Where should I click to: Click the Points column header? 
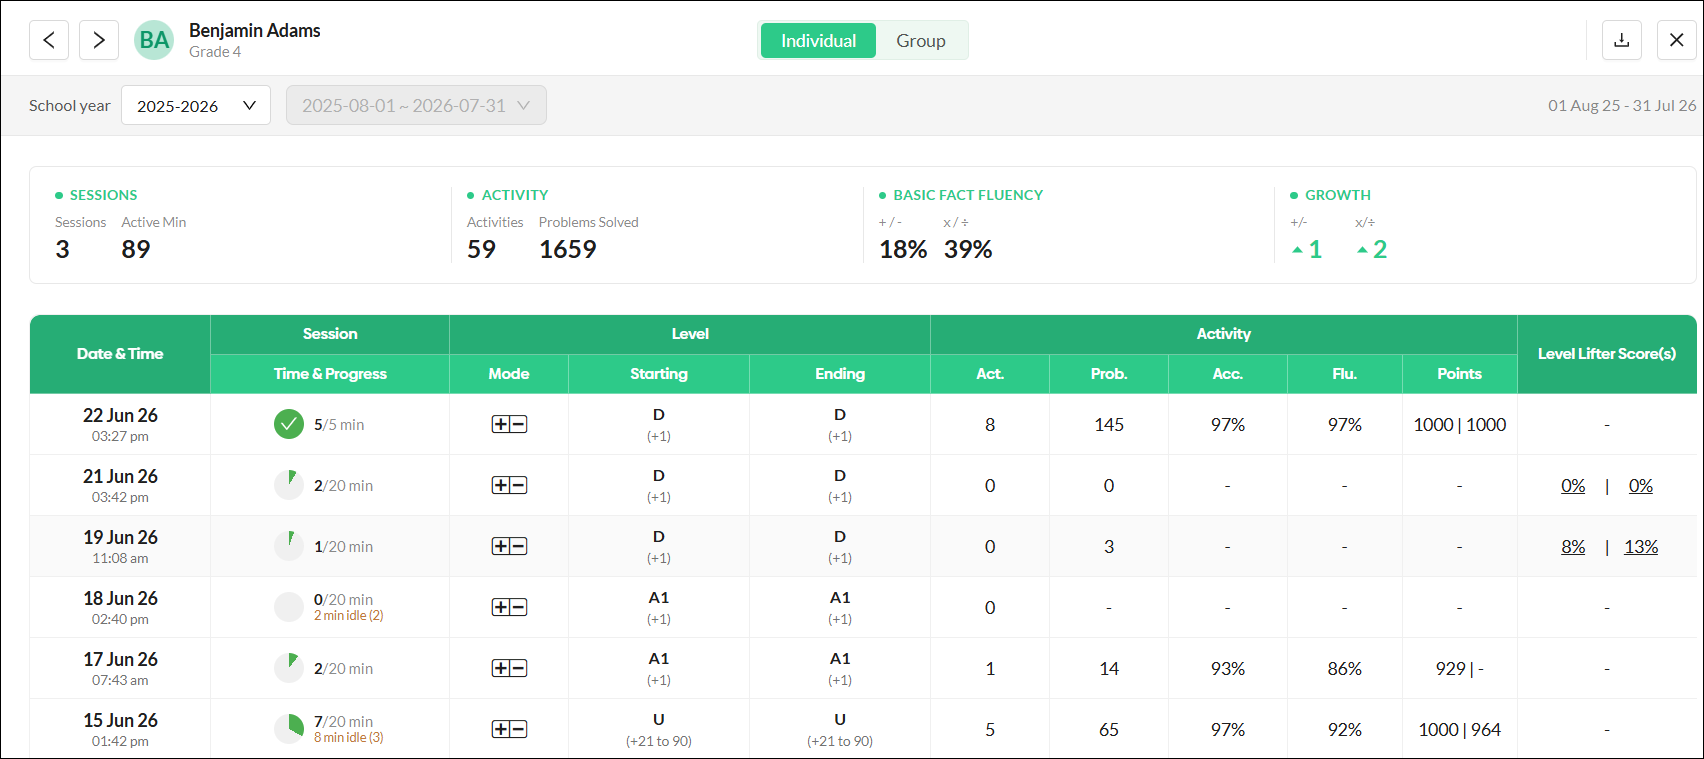[x=1460, y=374]
